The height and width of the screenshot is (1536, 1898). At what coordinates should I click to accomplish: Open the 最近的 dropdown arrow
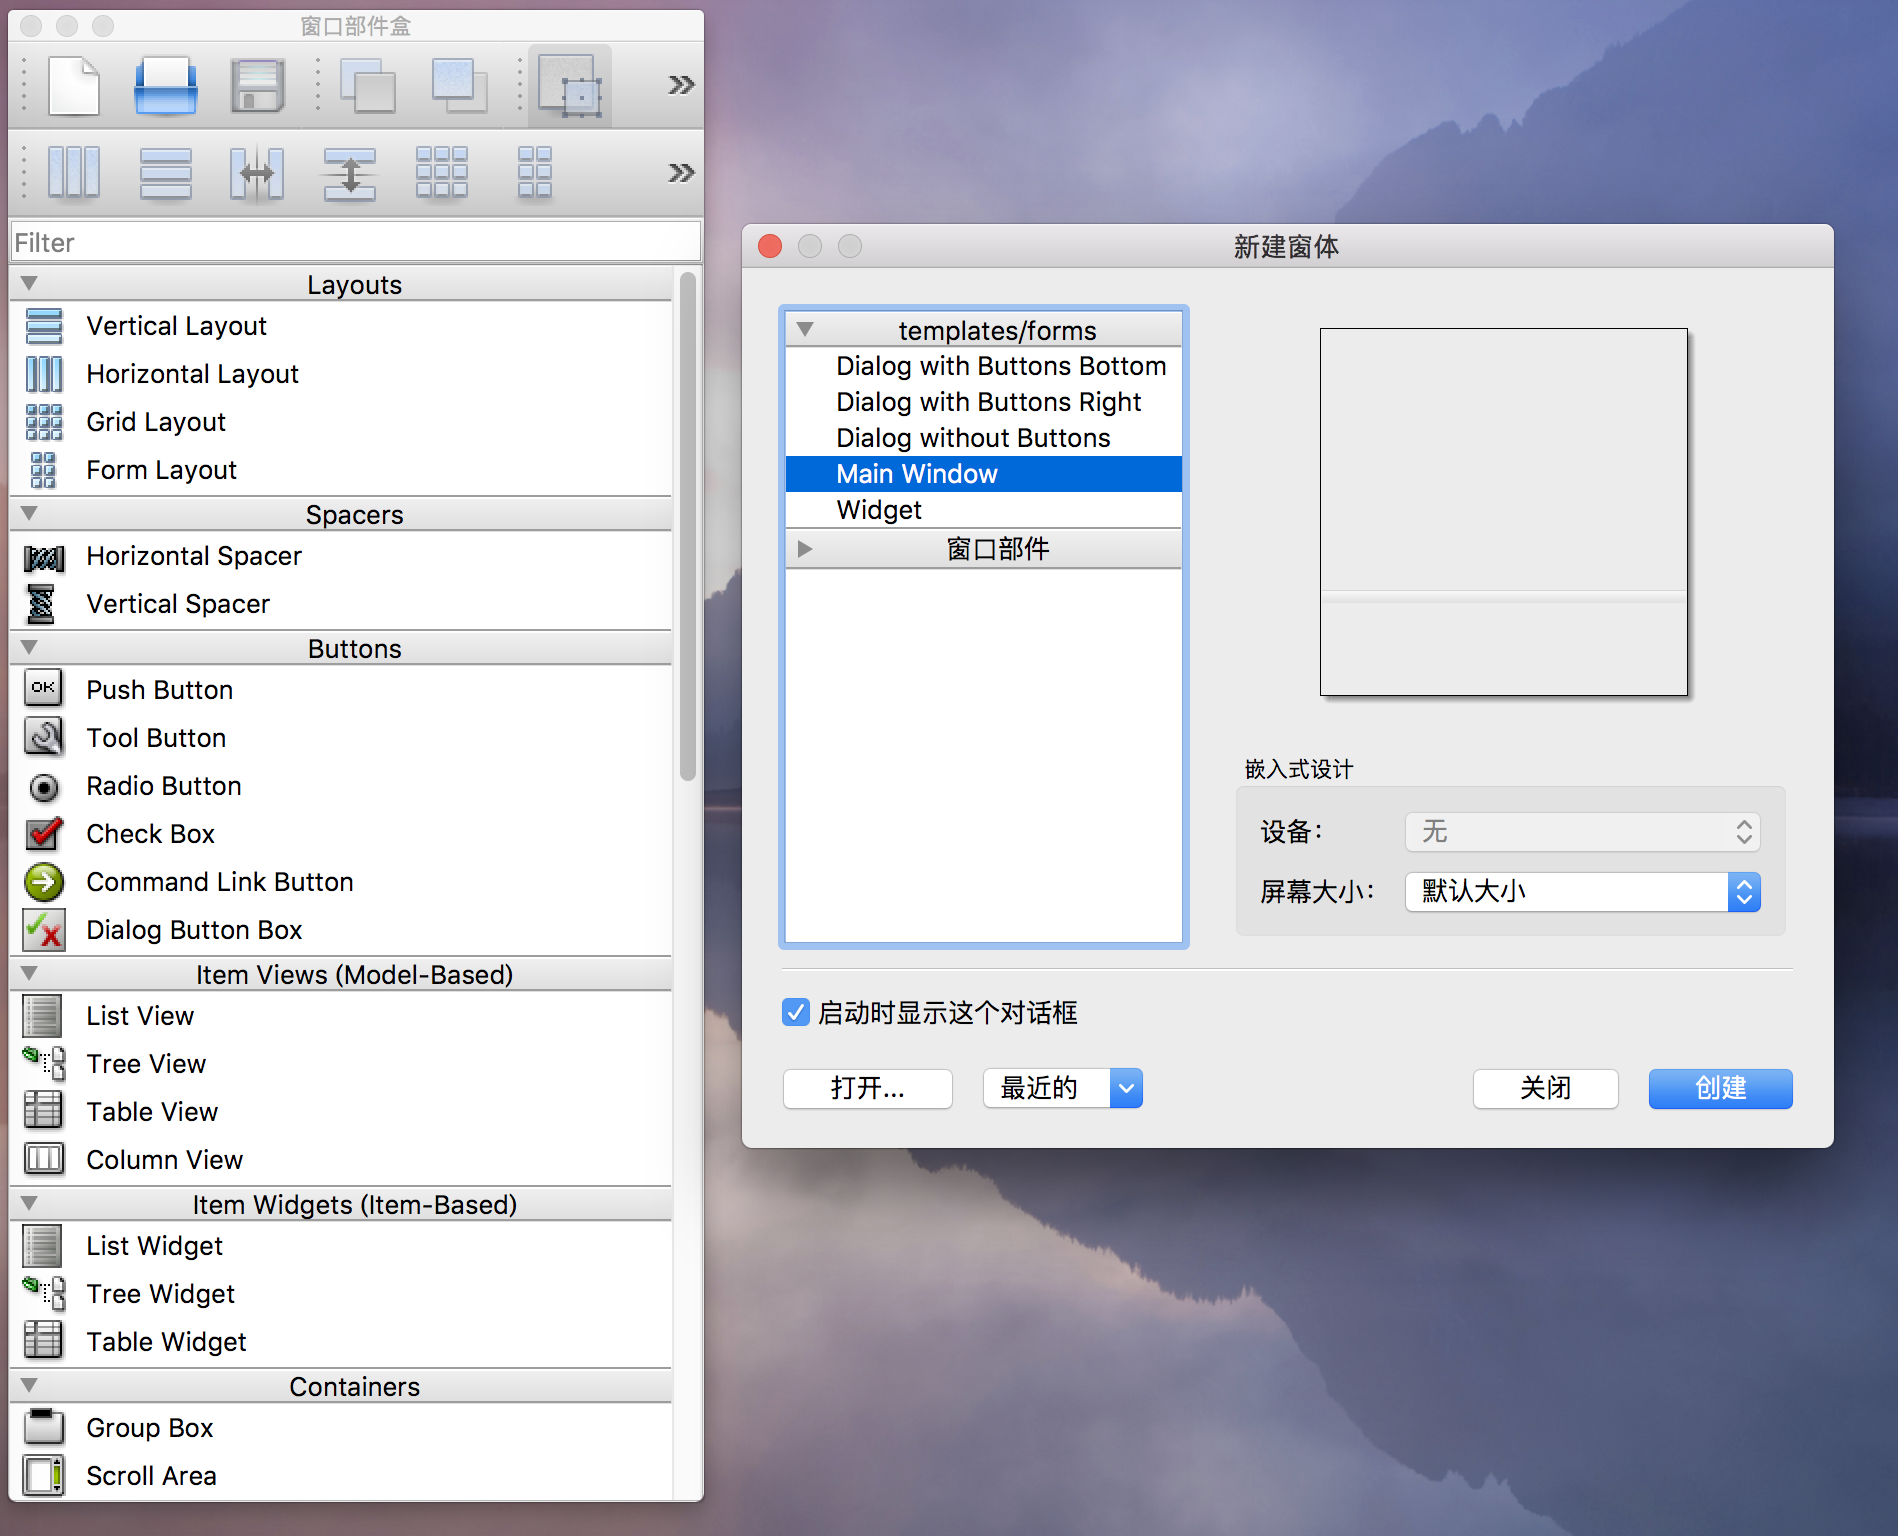[1126, 1088]
